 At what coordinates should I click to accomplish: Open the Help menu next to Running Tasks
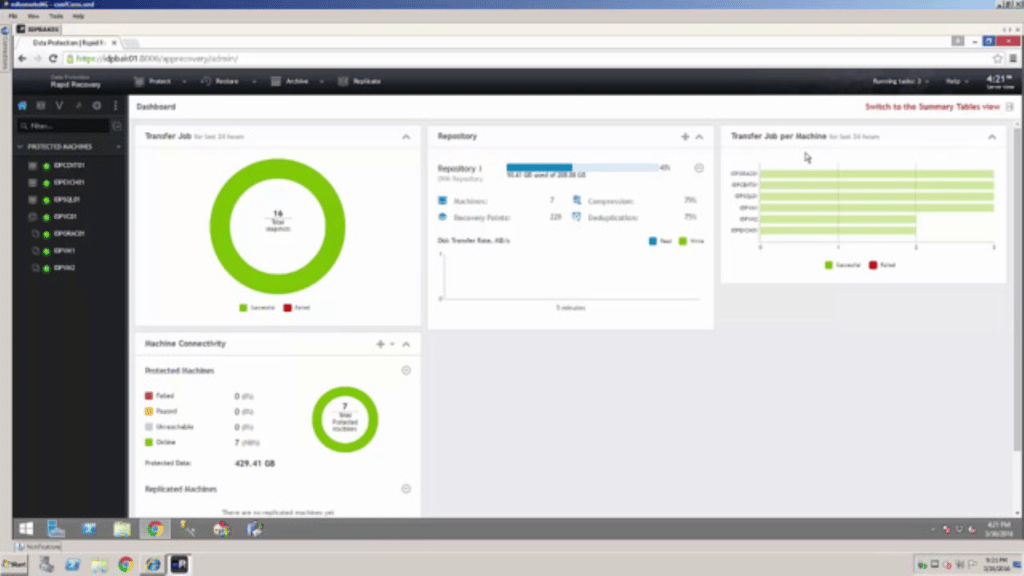tap(957, 81)
